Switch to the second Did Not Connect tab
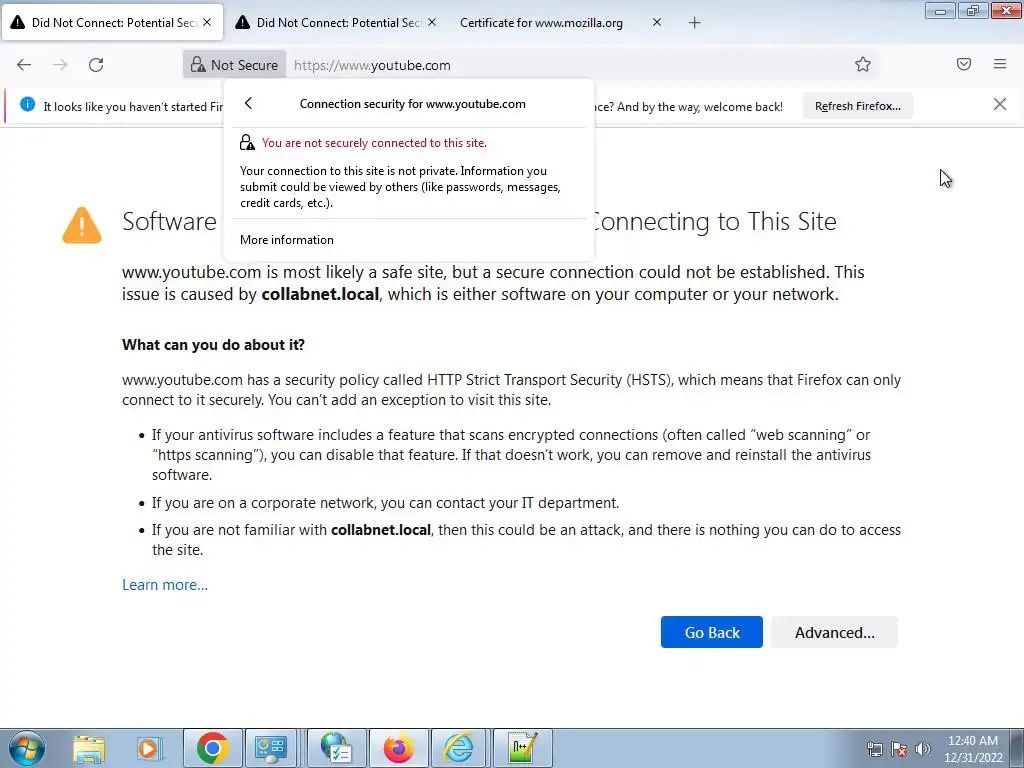The height and width of the screenshot is (768, 1024). (336, 22)
